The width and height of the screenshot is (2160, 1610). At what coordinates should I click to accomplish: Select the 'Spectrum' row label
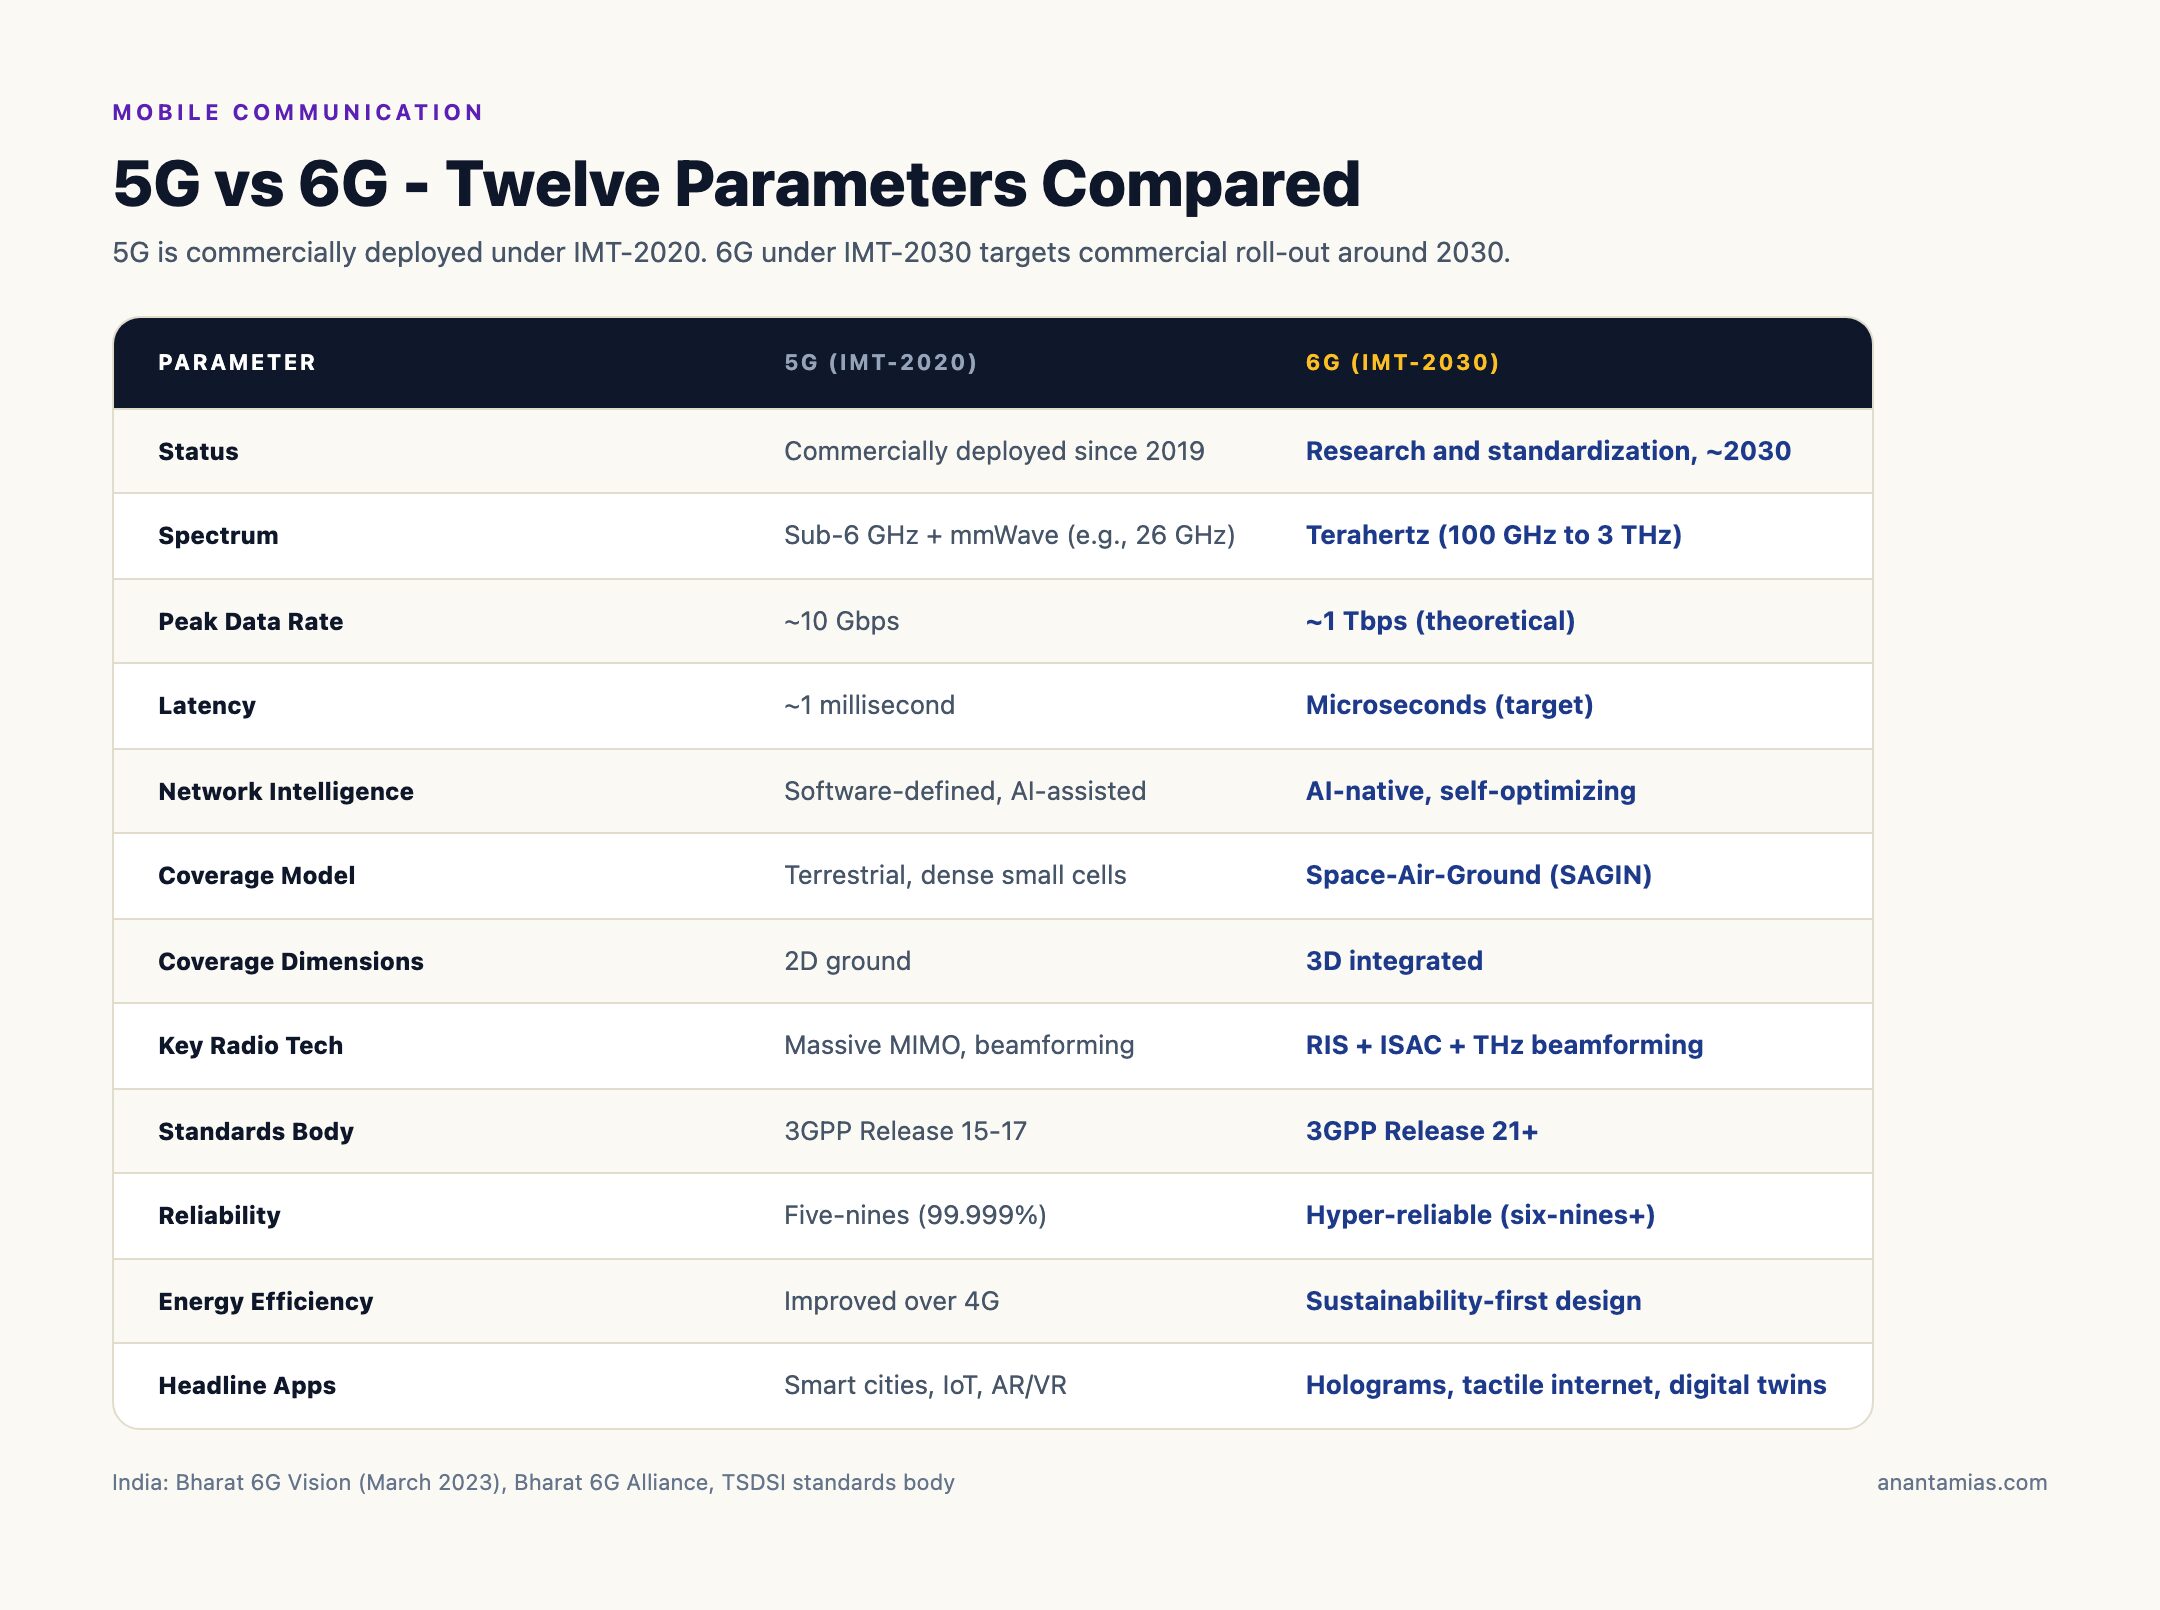218,535
